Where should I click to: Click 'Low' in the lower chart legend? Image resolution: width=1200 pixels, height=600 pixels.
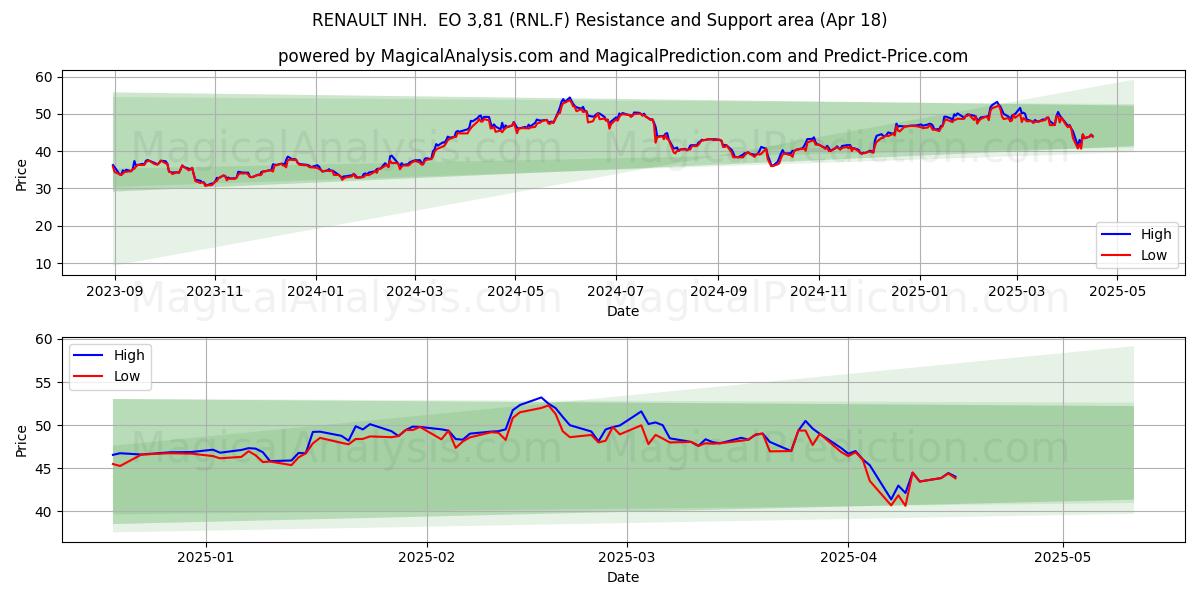click(127, 376)
